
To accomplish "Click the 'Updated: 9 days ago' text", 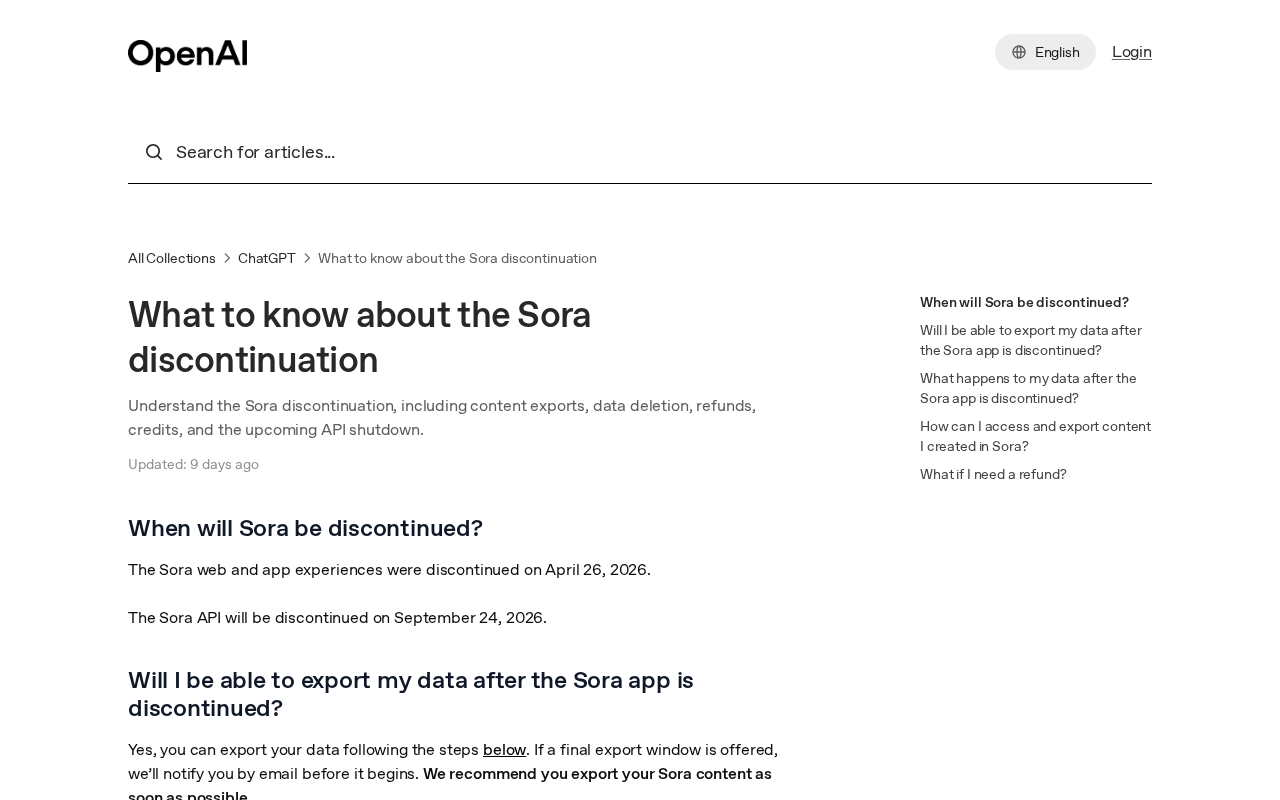I will click(x=193, y=464).
